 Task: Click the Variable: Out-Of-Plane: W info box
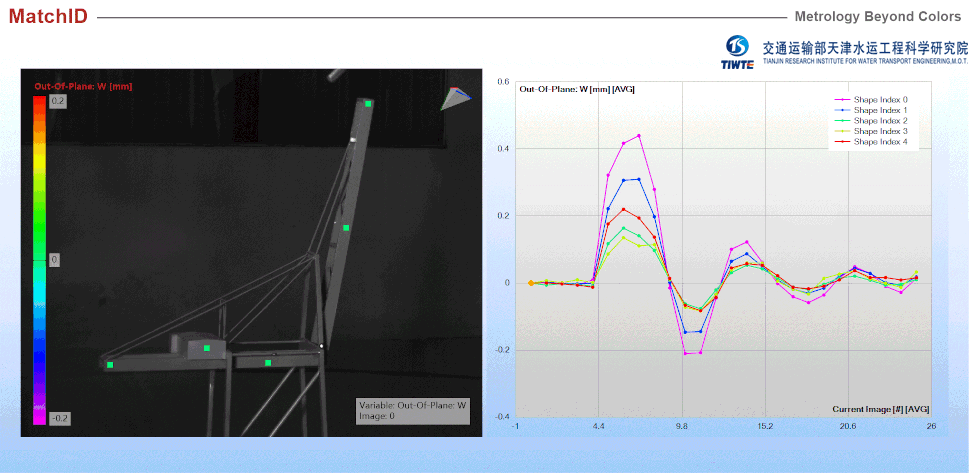tap(412, 411)
